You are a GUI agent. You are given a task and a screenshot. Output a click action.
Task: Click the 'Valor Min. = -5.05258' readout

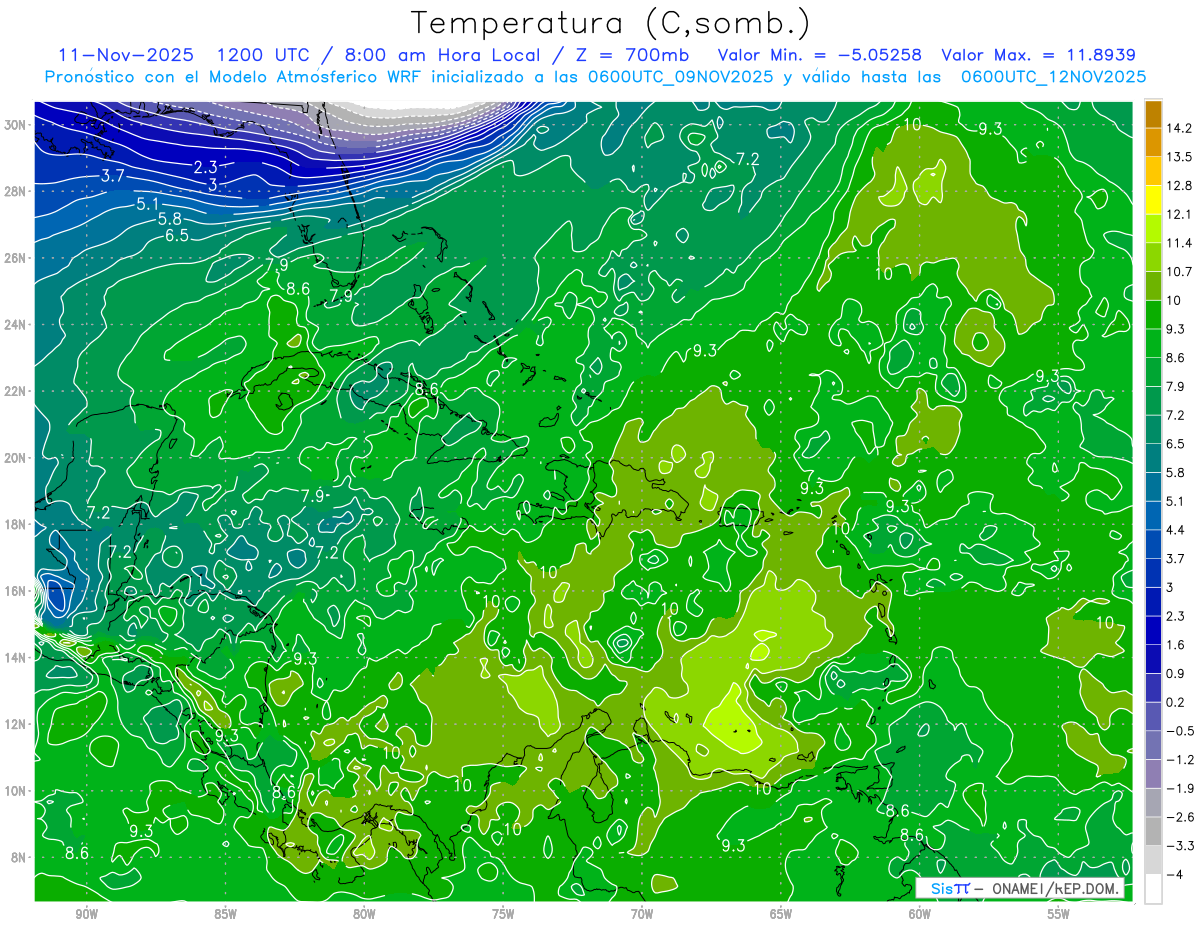point(820,54)
